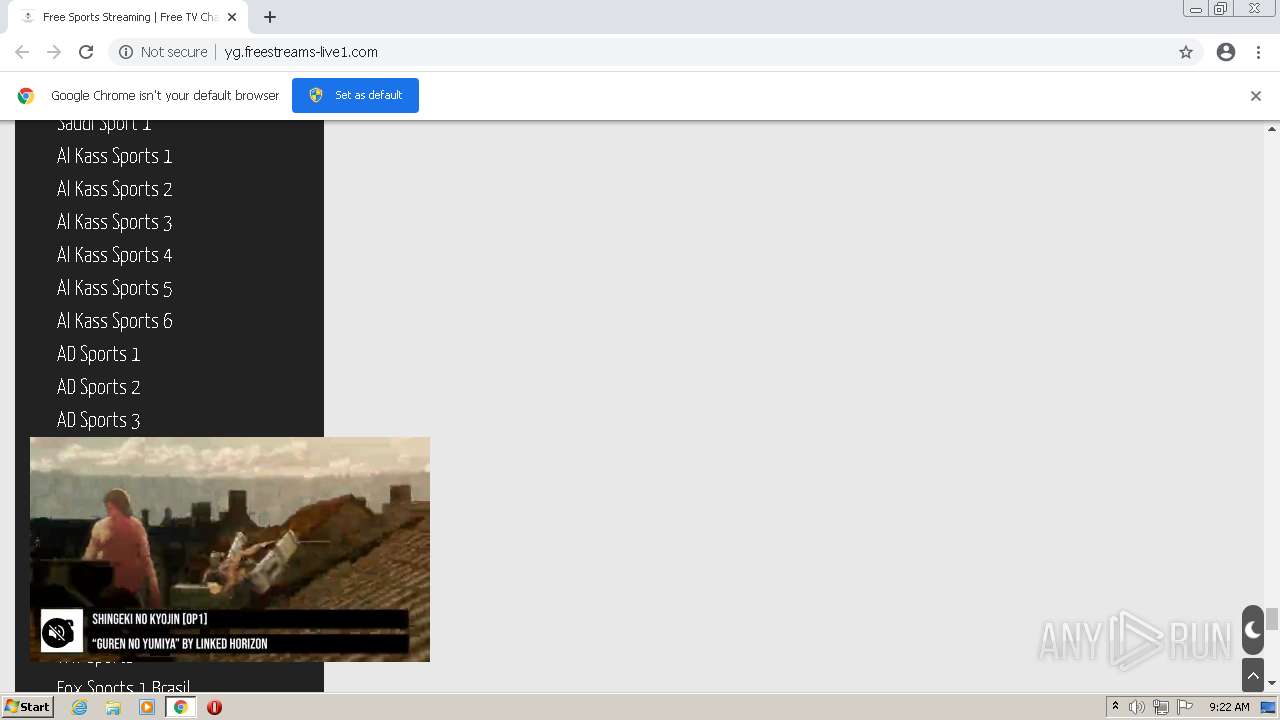Open Al Kass Sports 6 channel

tap(115, 321)
